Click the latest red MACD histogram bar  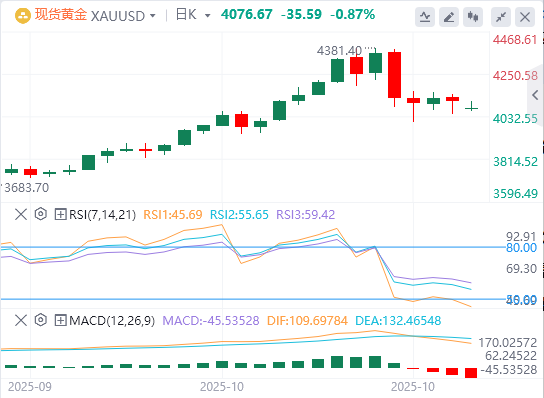(471, 373)
